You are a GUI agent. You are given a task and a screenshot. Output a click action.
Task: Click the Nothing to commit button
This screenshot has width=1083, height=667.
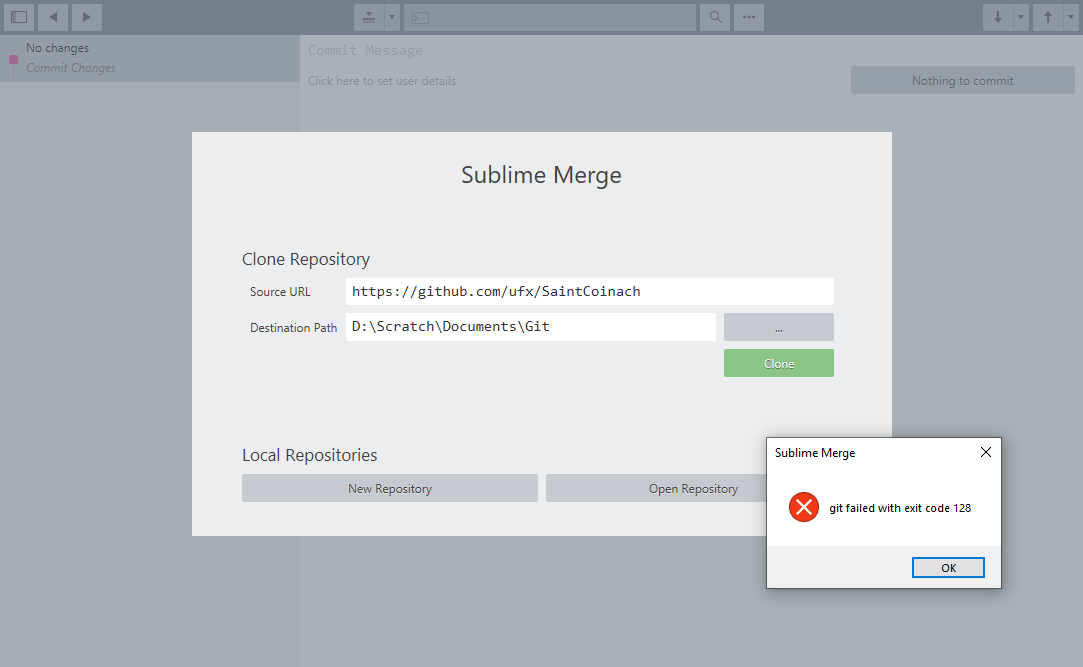tap(962, 80)
